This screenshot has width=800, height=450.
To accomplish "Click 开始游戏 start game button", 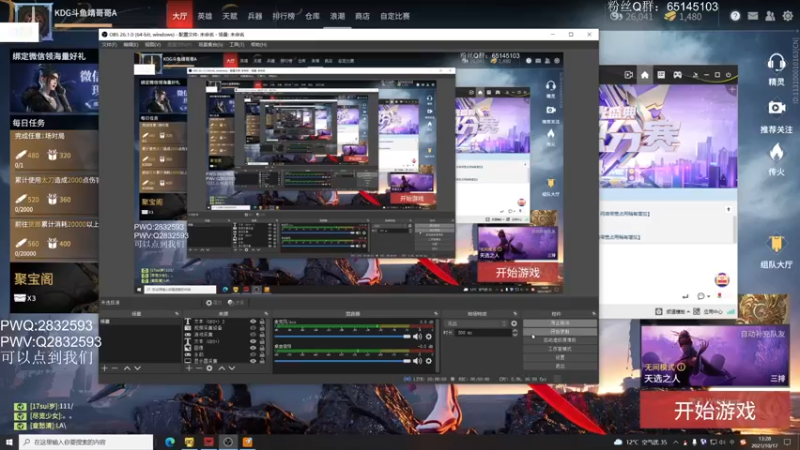I will [x=714, y=411].
